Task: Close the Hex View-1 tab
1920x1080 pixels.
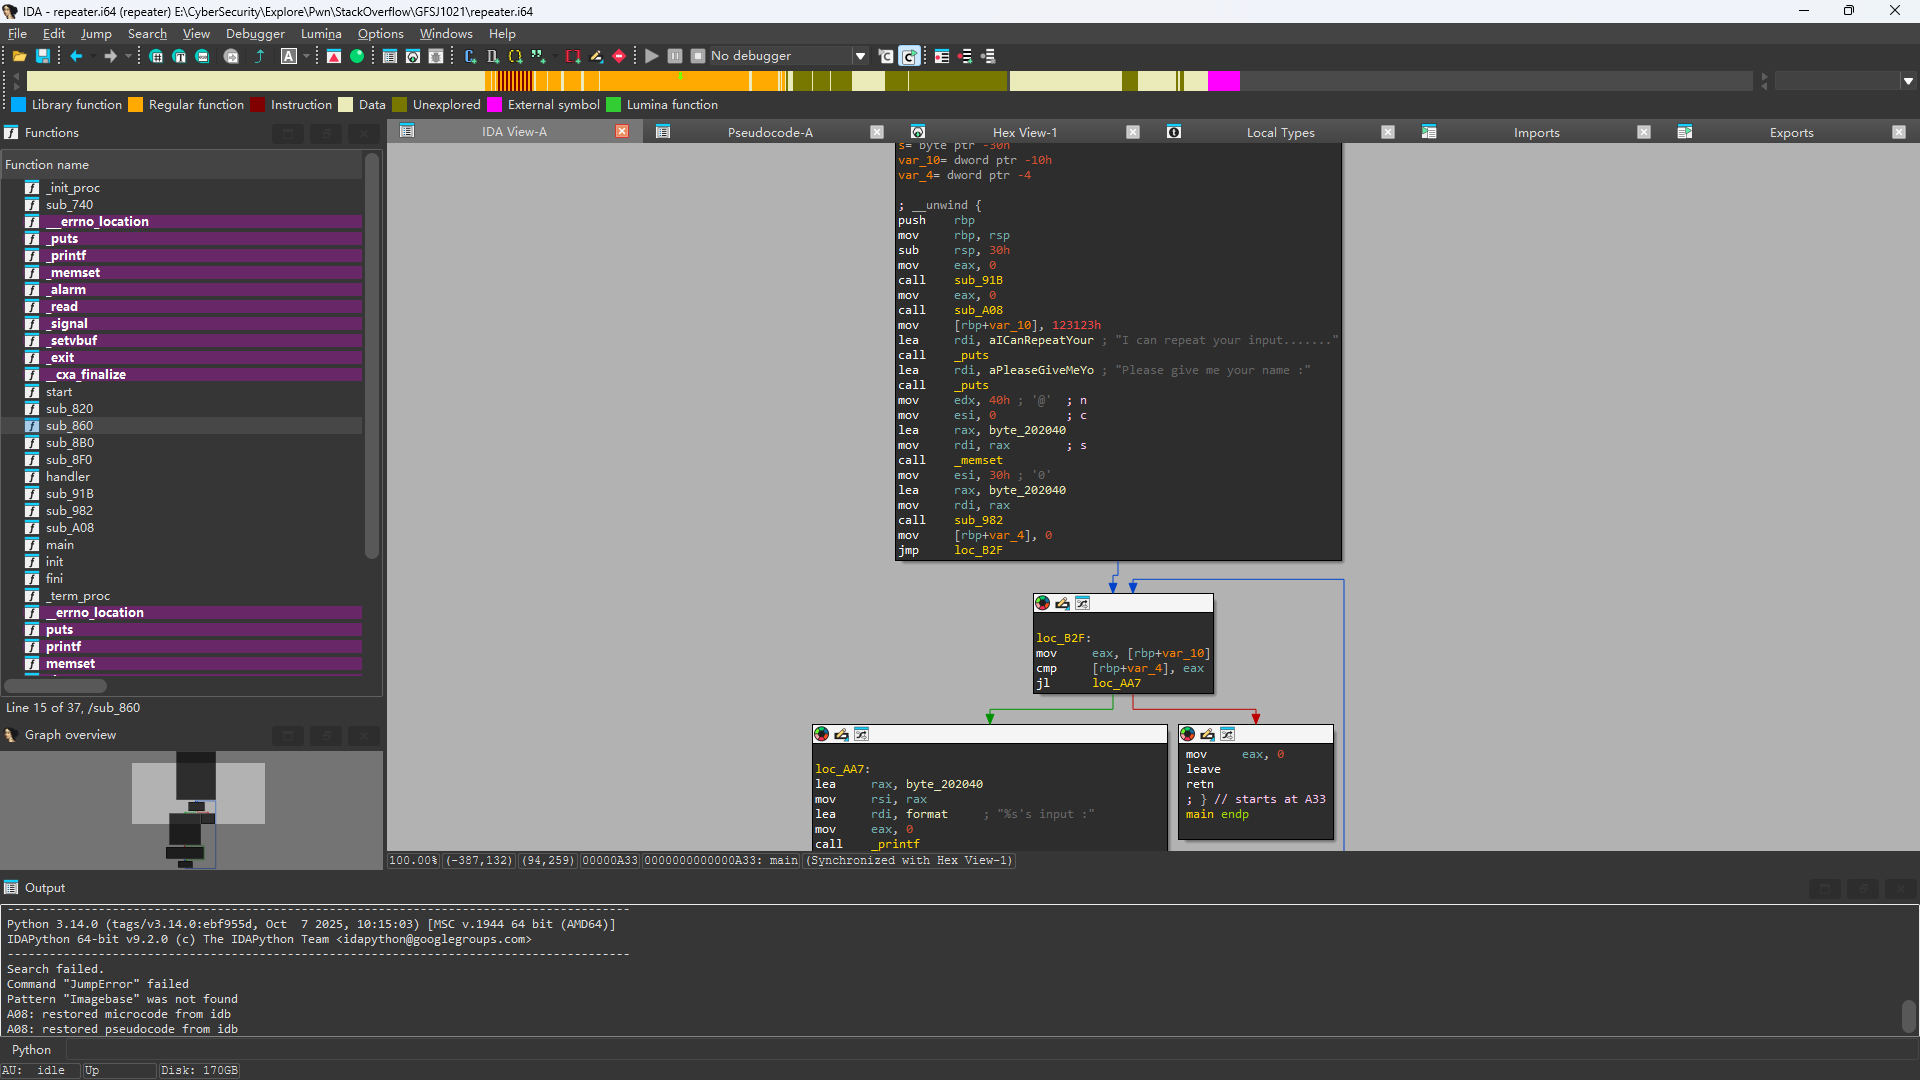Action: pyautogui.click(x=1133, y=132)
